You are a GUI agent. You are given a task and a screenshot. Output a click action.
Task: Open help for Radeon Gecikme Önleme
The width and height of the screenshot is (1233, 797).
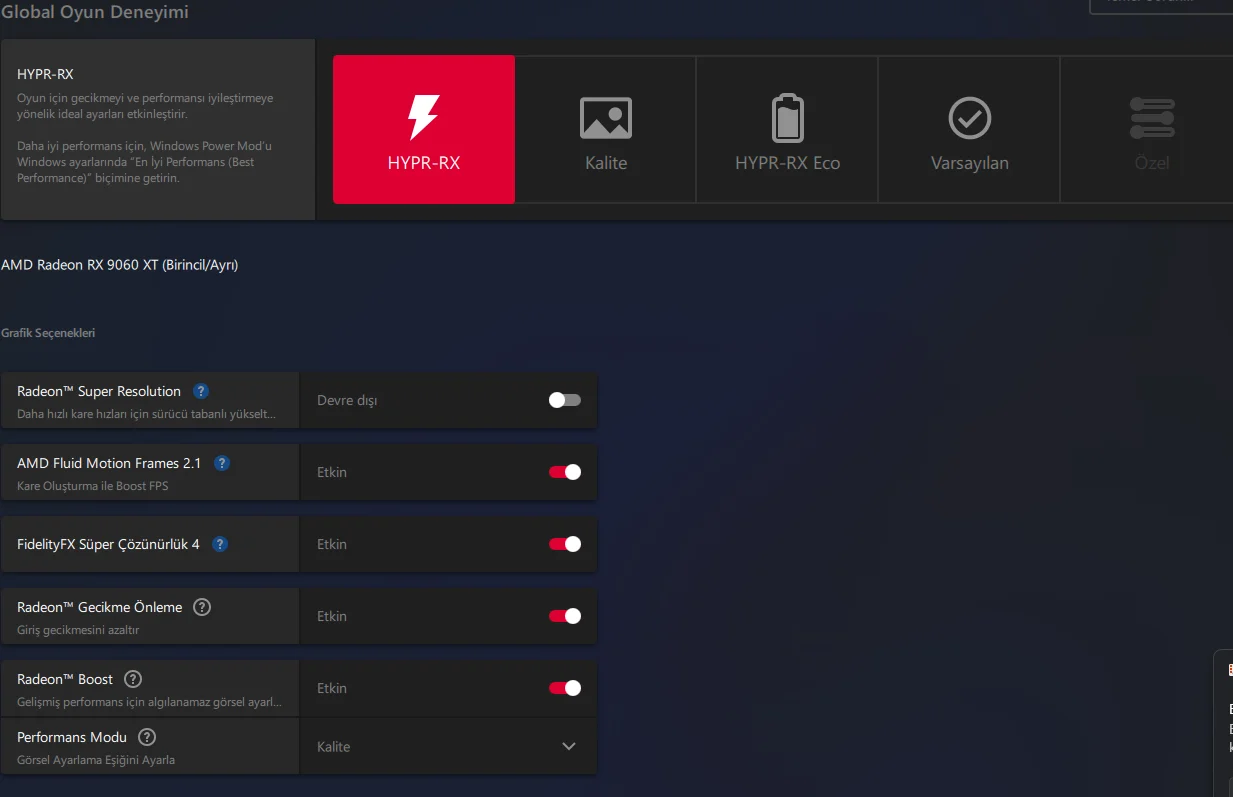point(202,607)
